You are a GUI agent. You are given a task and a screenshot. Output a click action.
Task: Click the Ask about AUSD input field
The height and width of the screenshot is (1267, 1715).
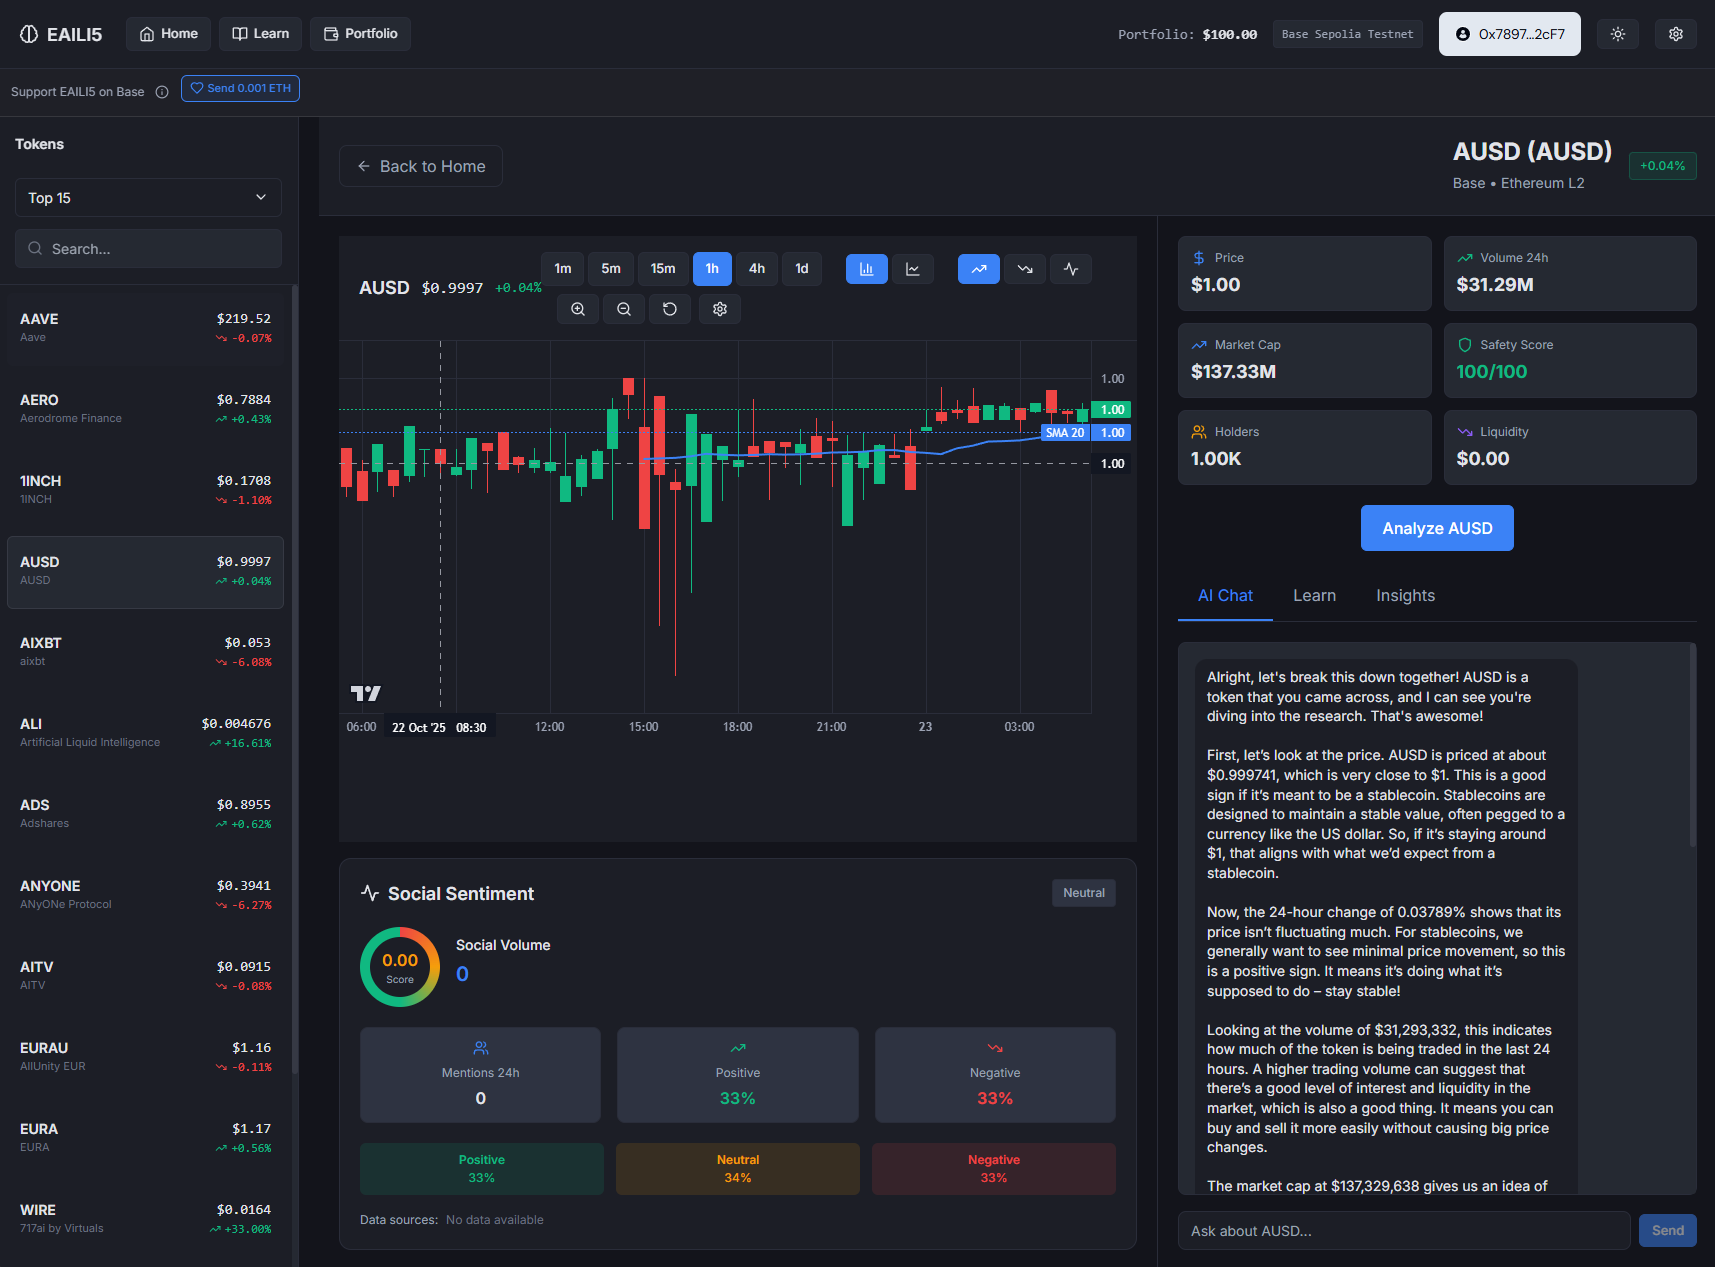1400,1230
